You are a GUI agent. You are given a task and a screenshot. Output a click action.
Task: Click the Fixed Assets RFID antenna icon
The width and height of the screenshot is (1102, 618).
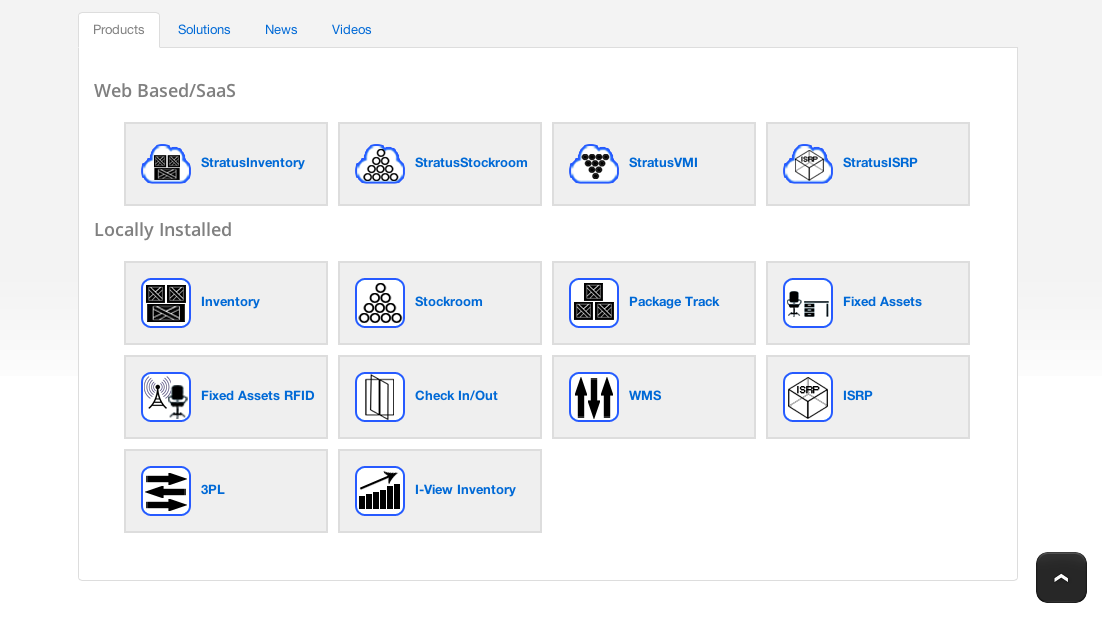[166, 397]
